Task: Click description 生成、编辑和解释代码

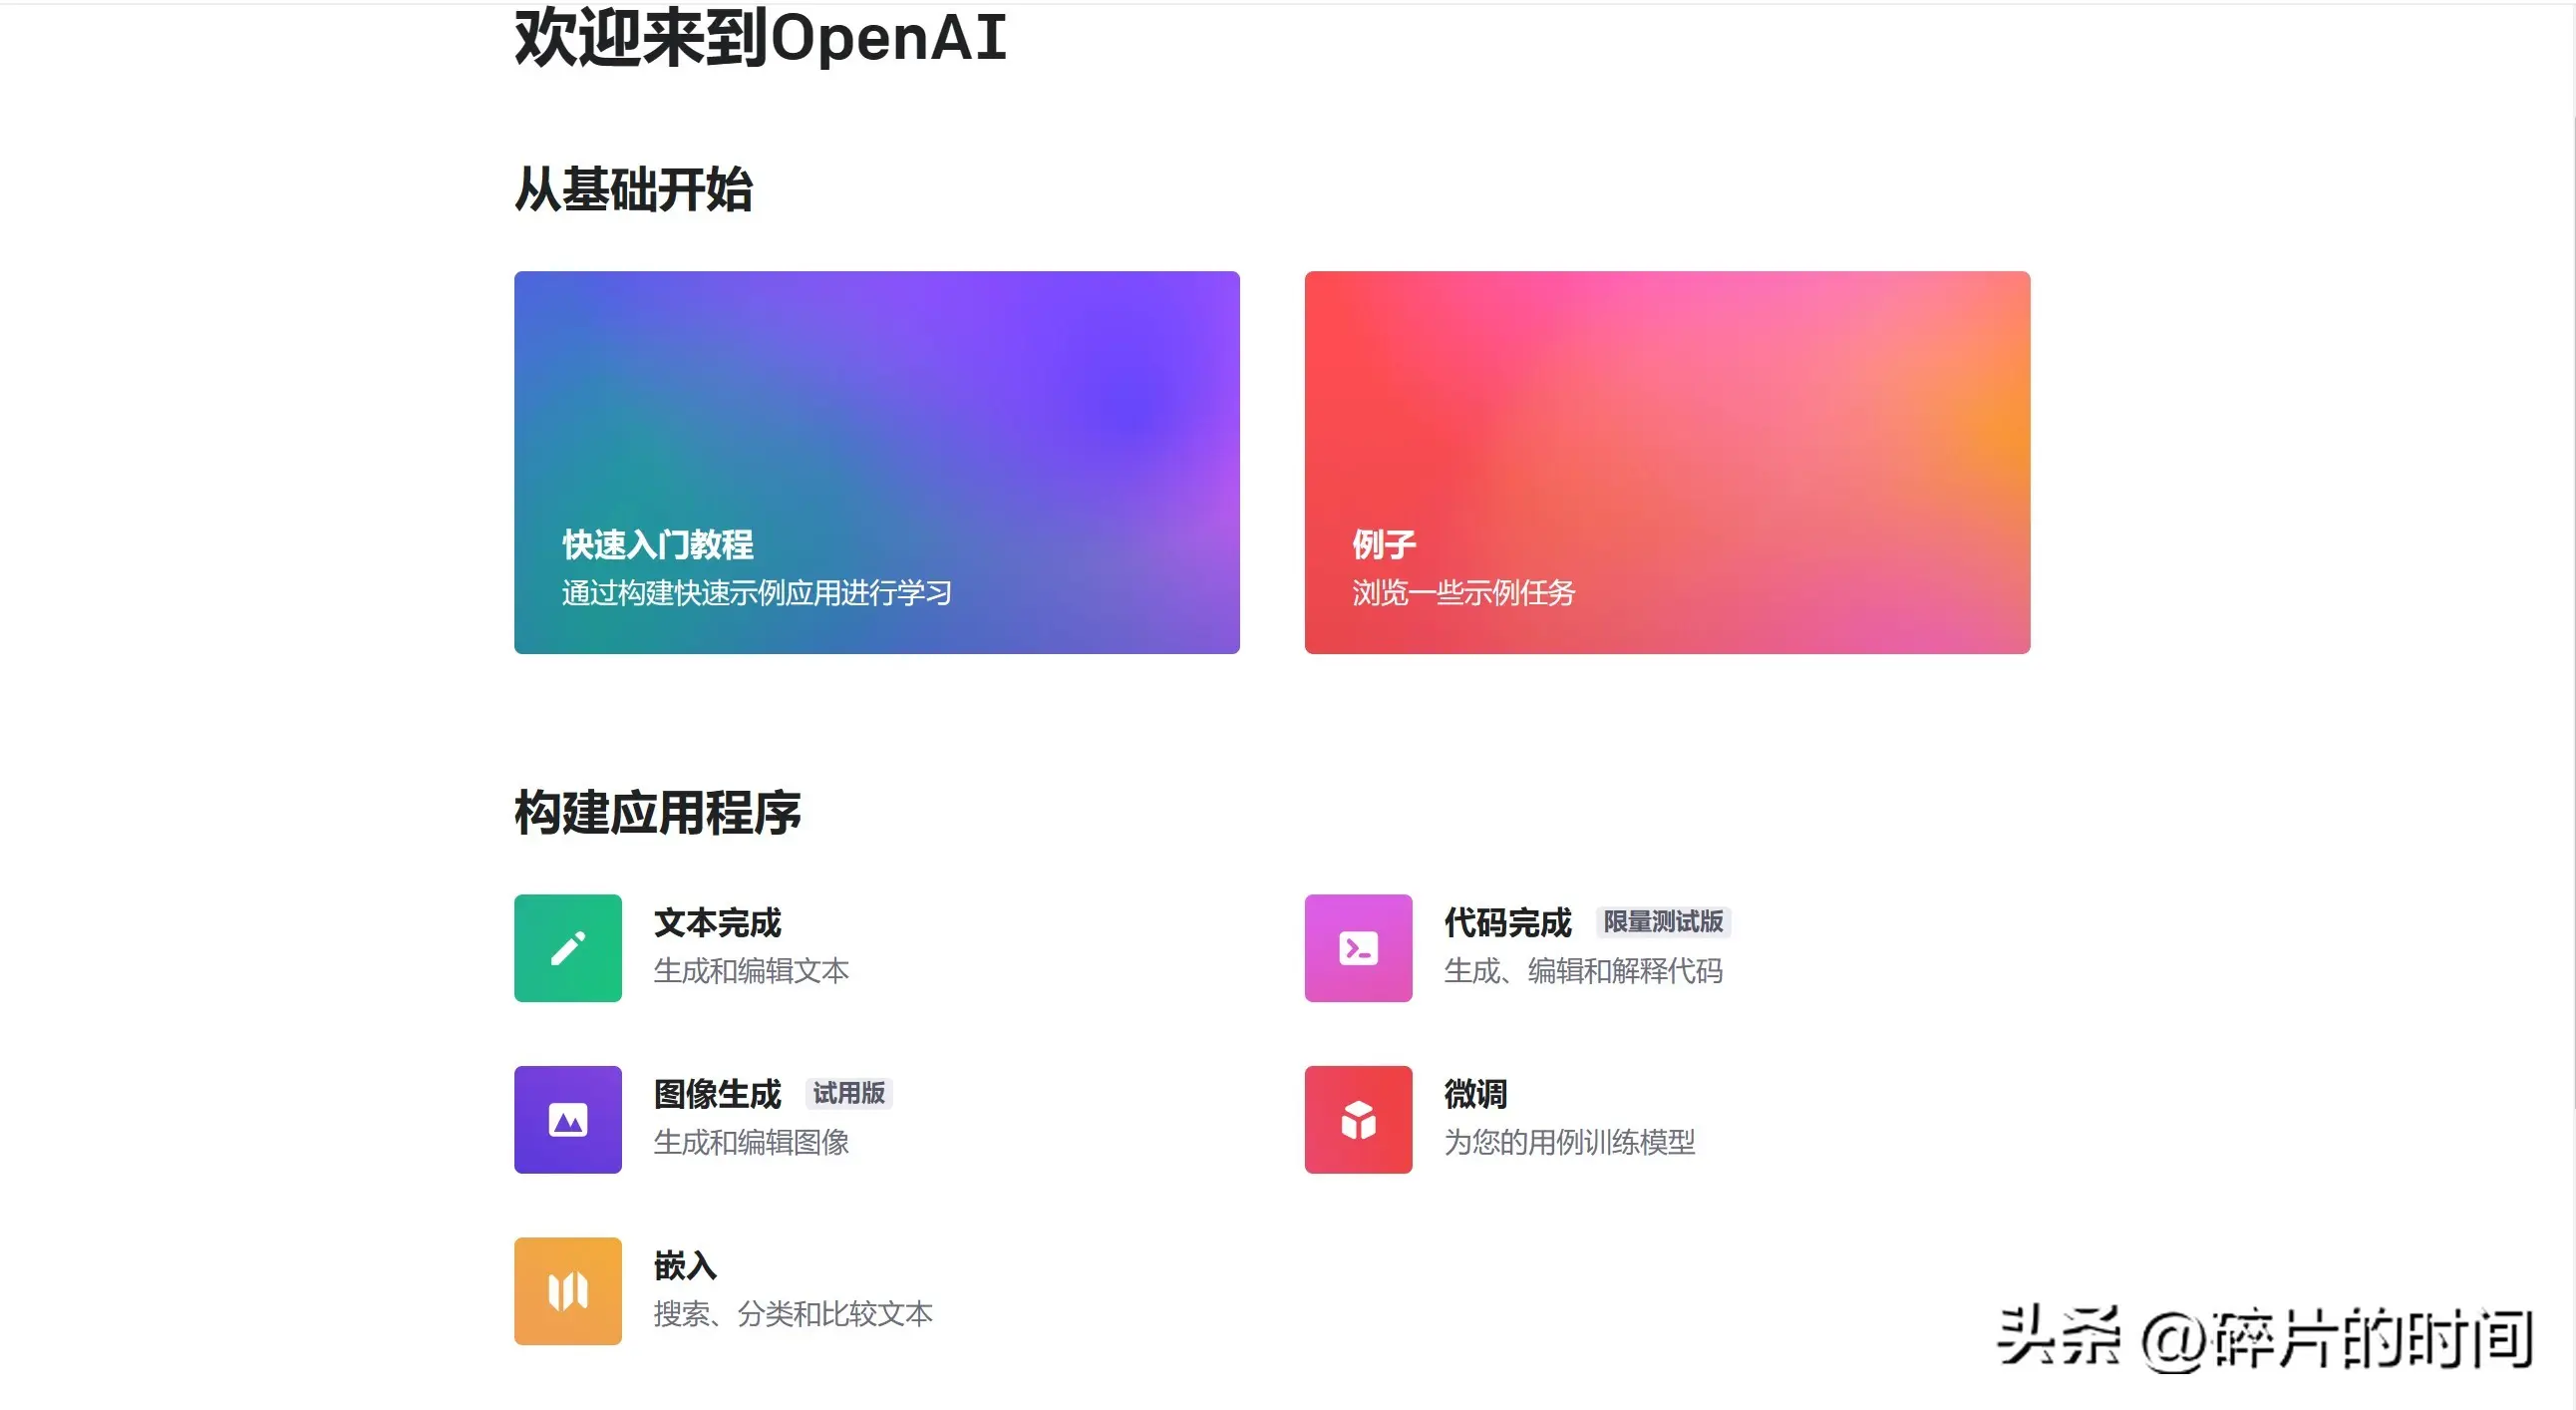Action: (1583, 970)
